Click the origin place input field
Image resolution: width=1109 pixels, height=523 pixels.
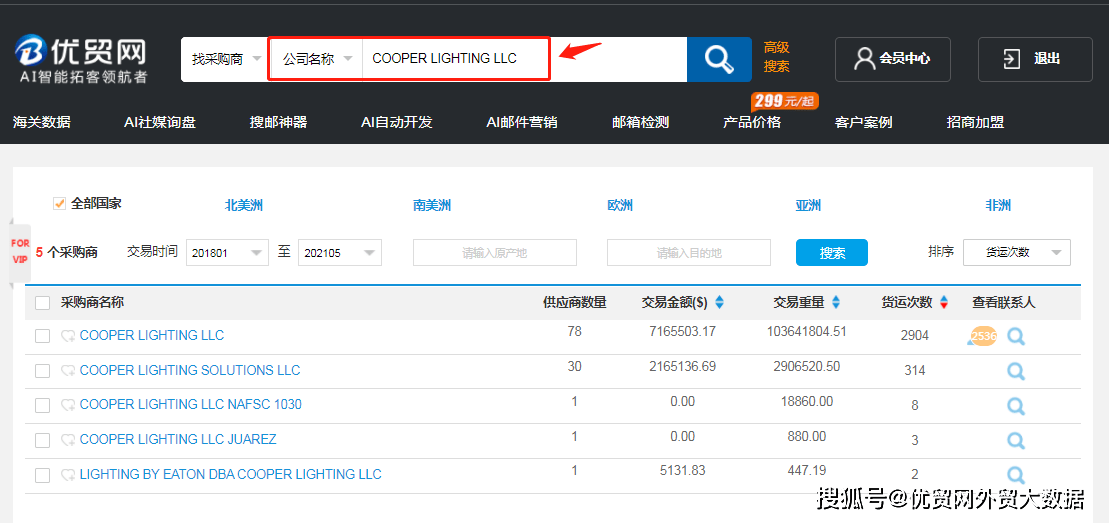pos(494,253)
